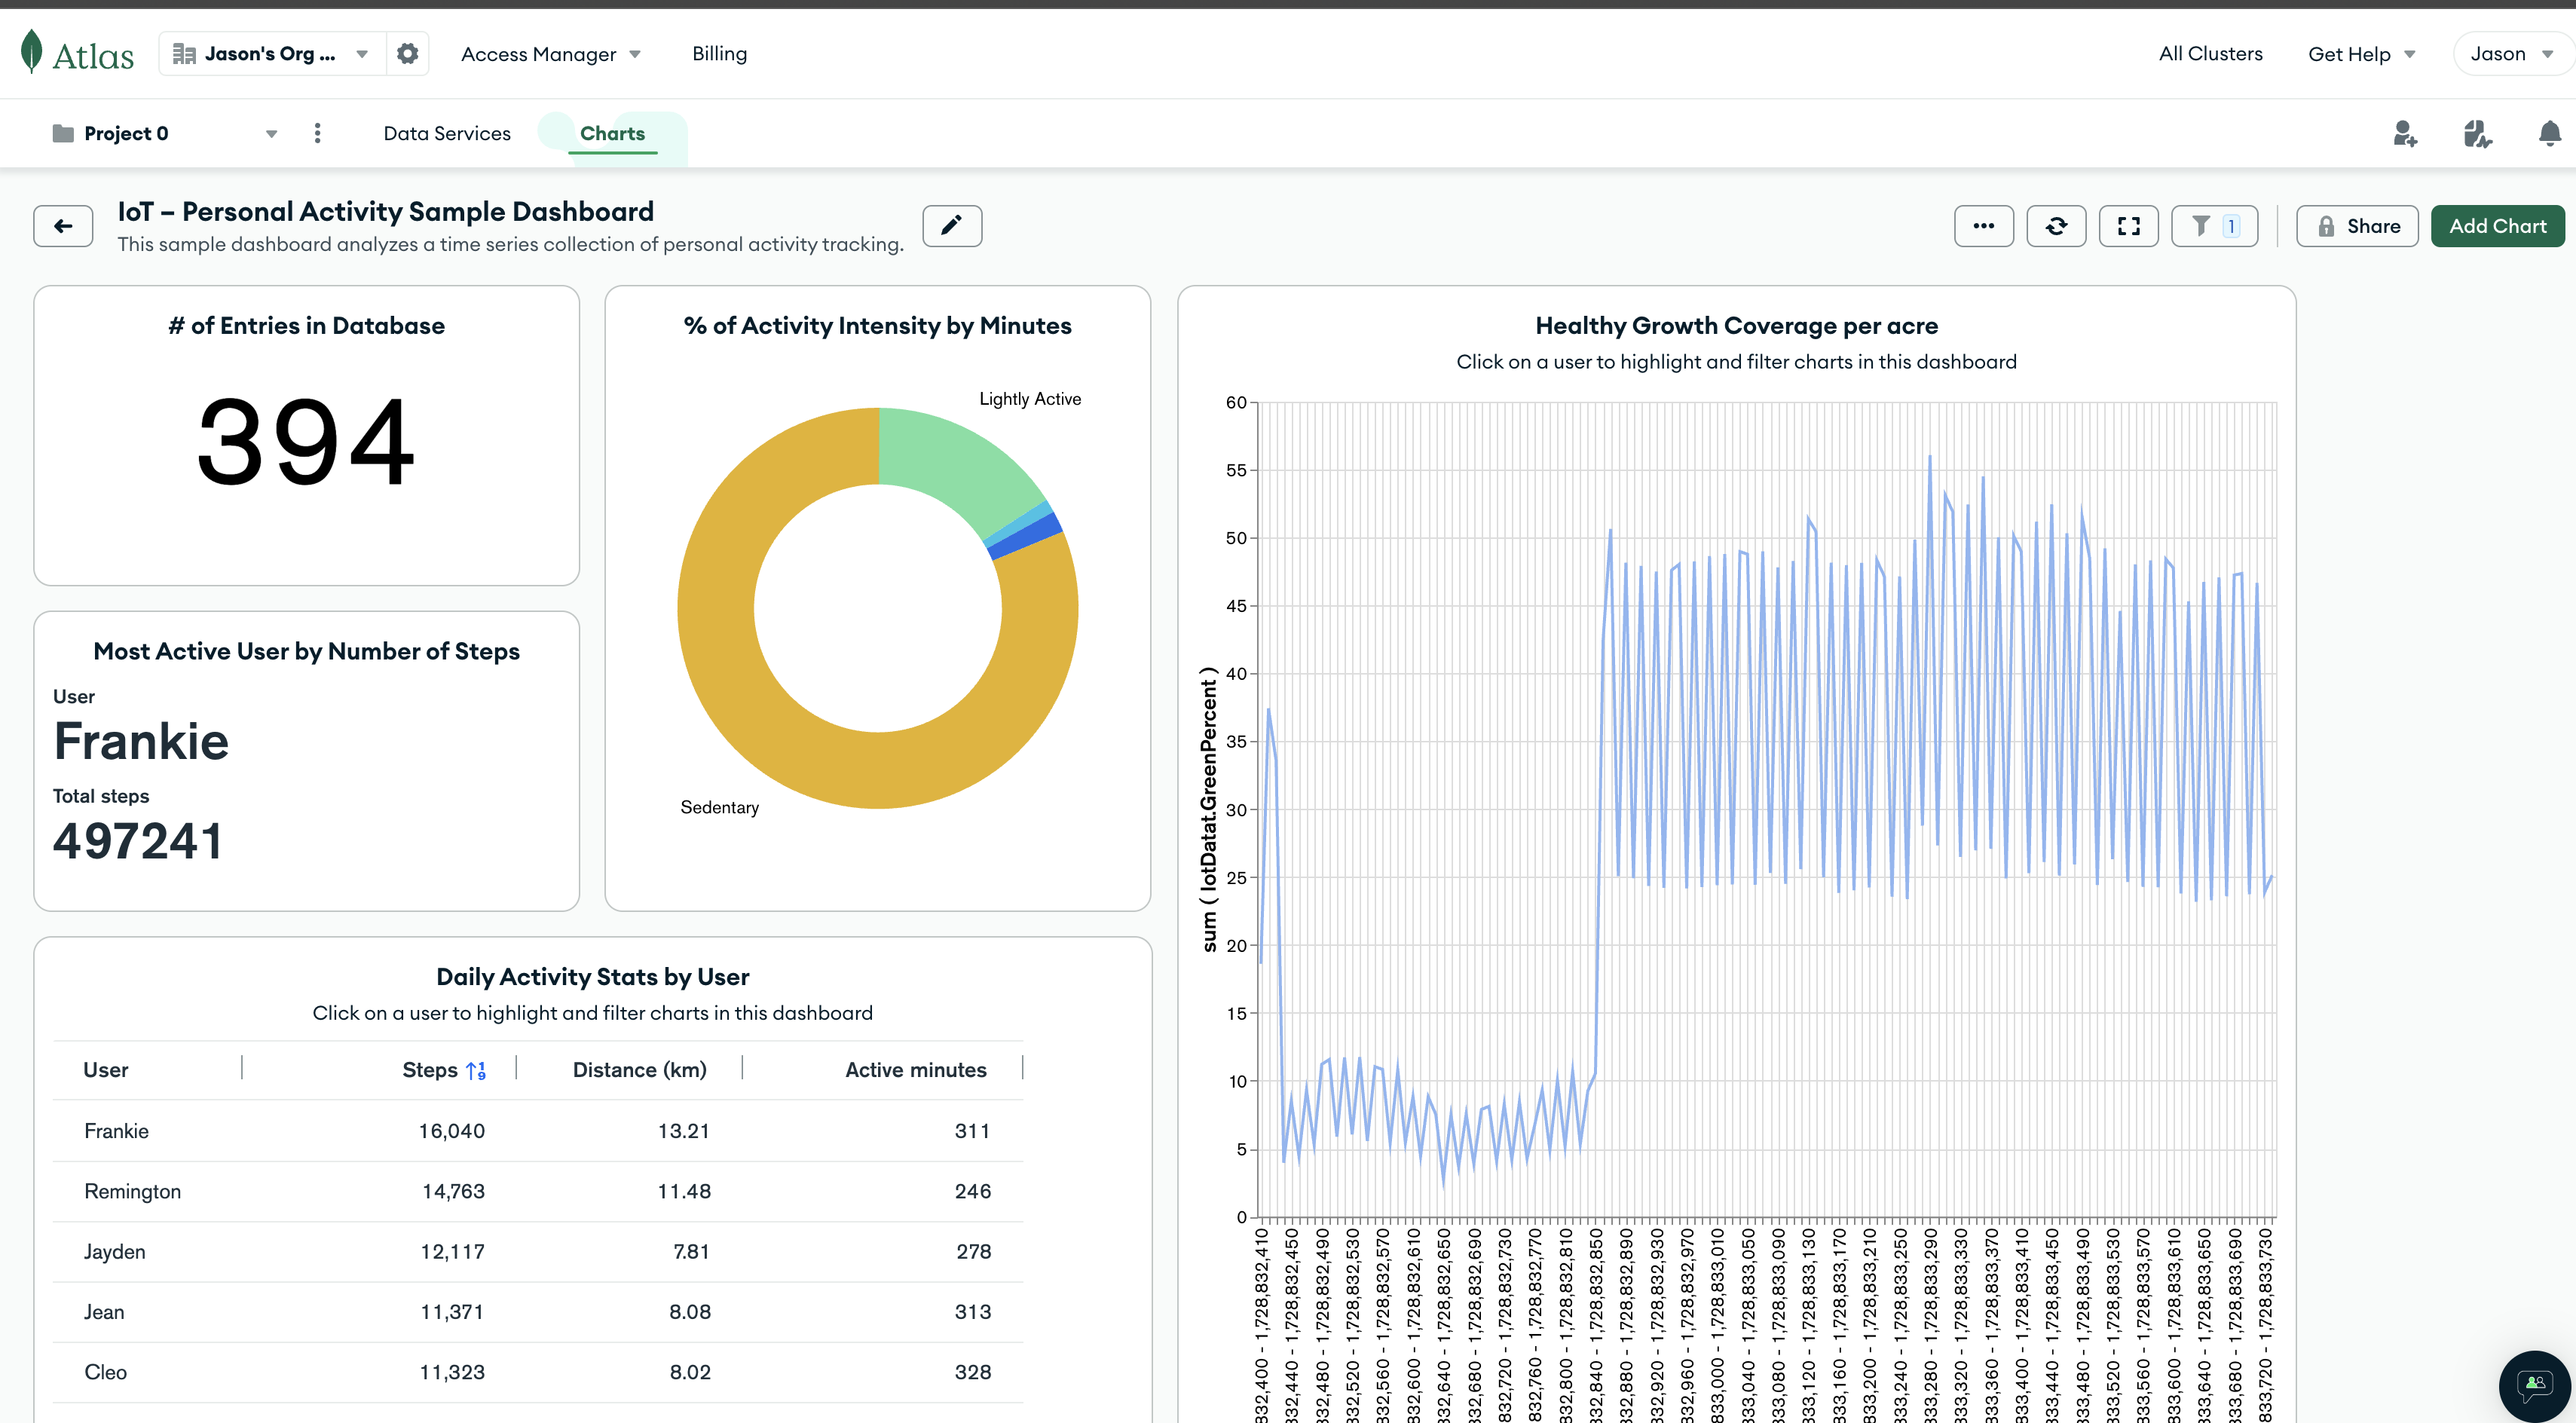
Task: Enter fullscreen dashboard view
Action: 2128,226
